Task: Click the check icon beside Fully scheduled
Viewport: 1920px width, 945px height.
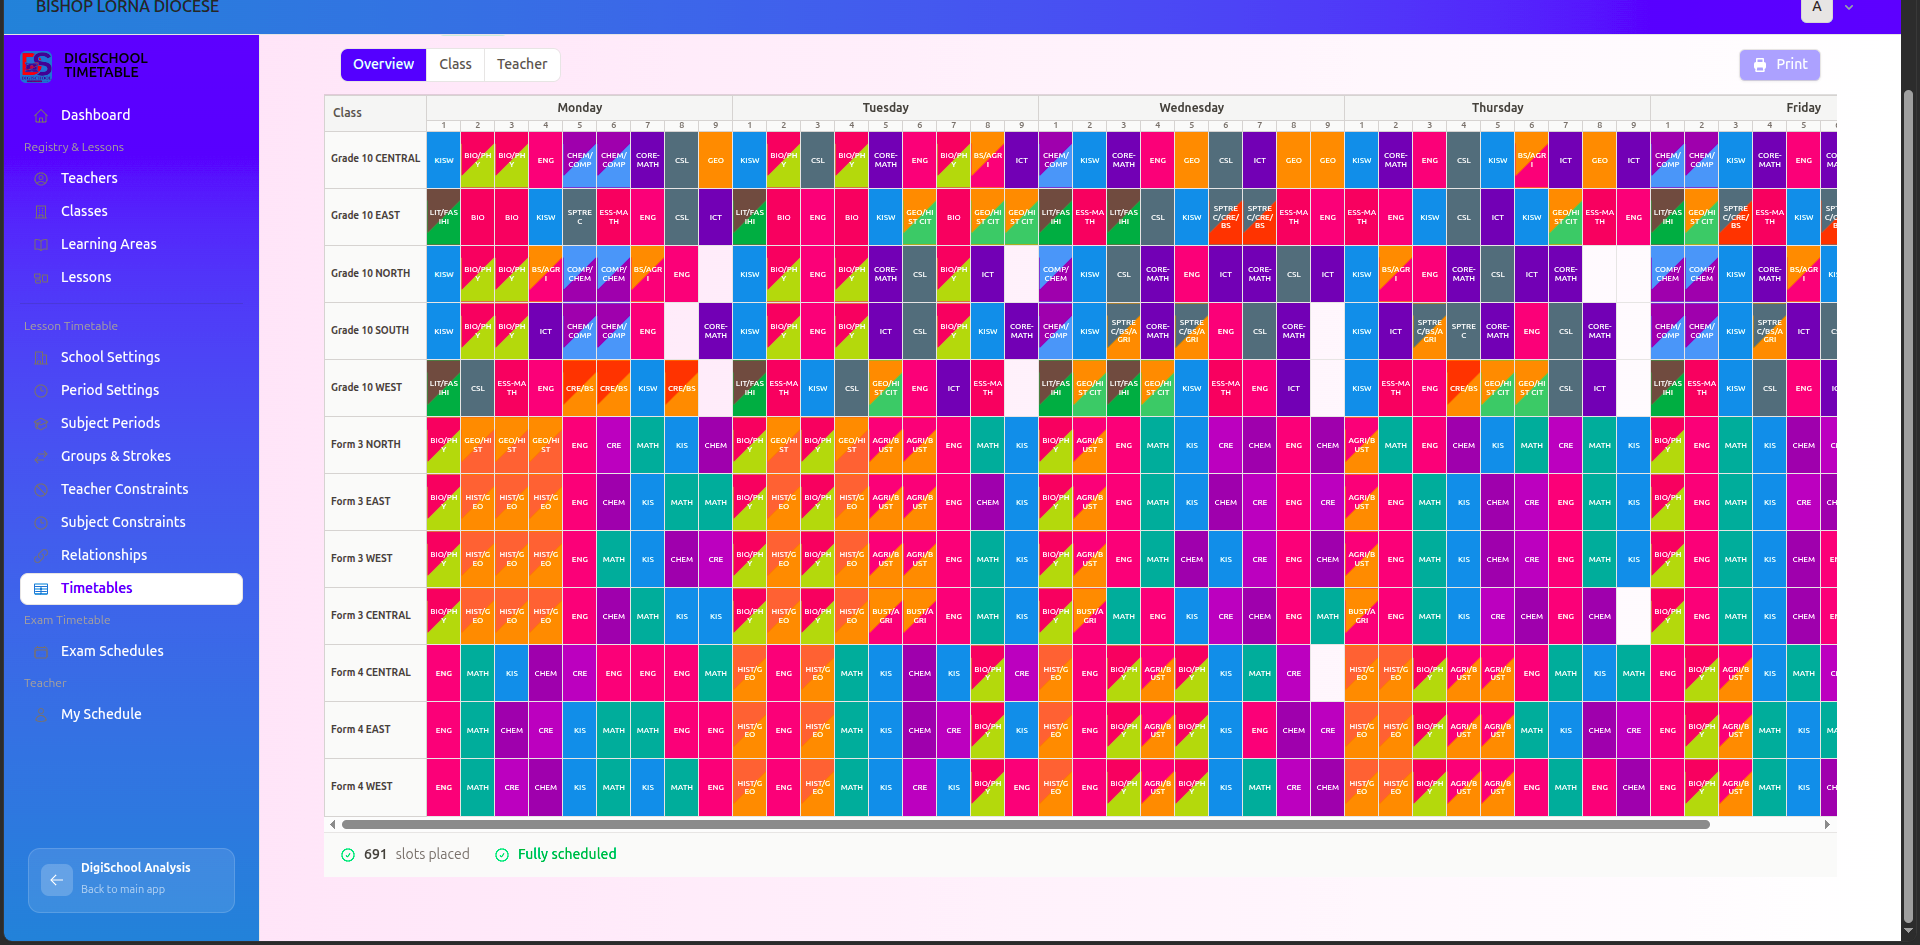Action: (502, 855)
